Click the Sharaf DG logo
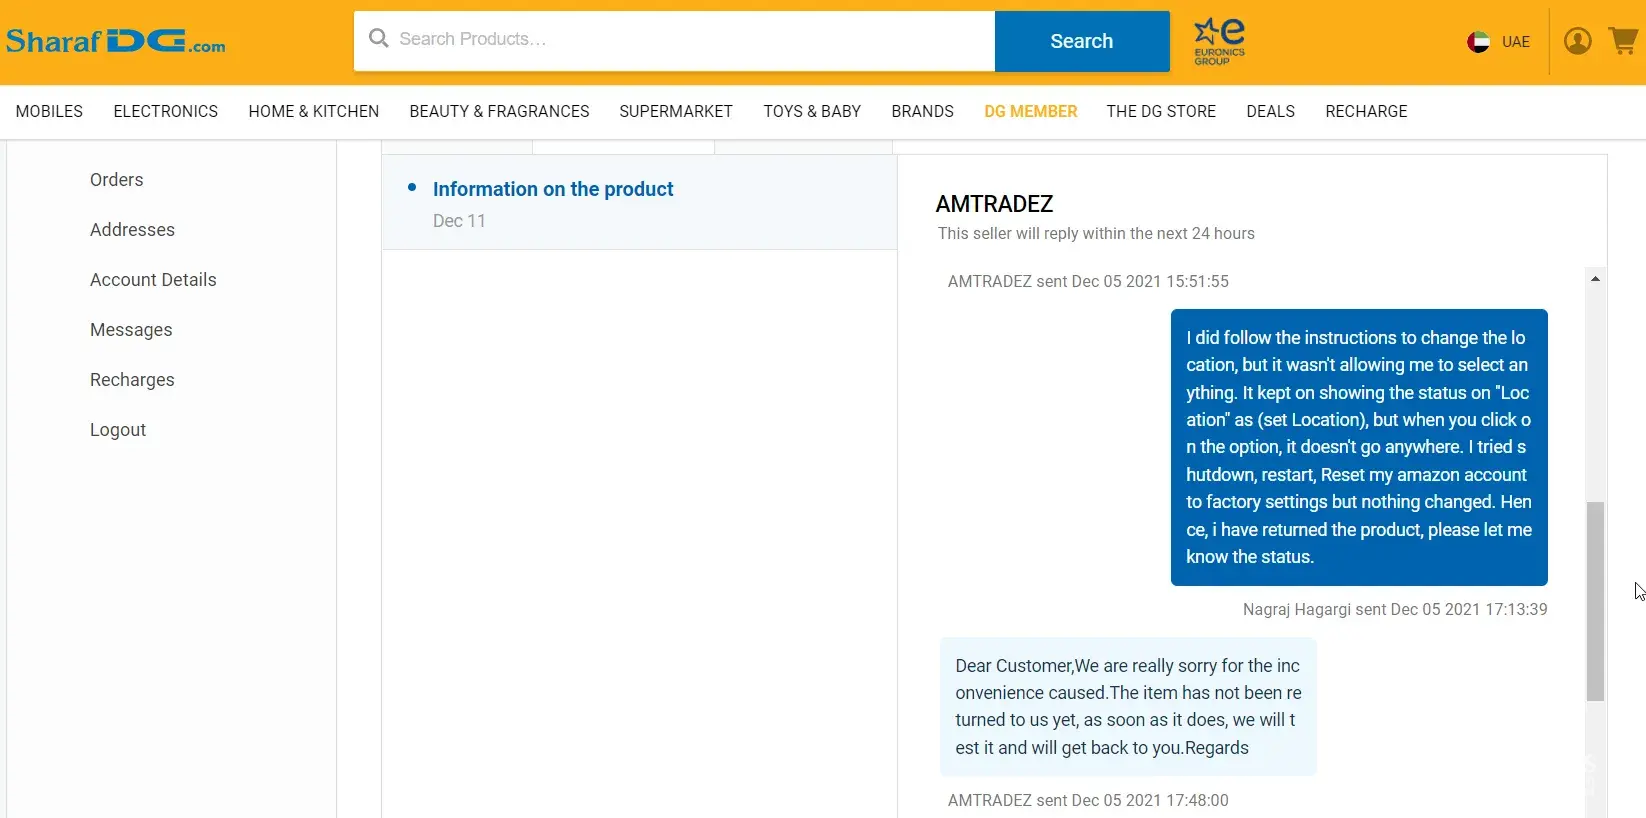 (x=115, y=41)
